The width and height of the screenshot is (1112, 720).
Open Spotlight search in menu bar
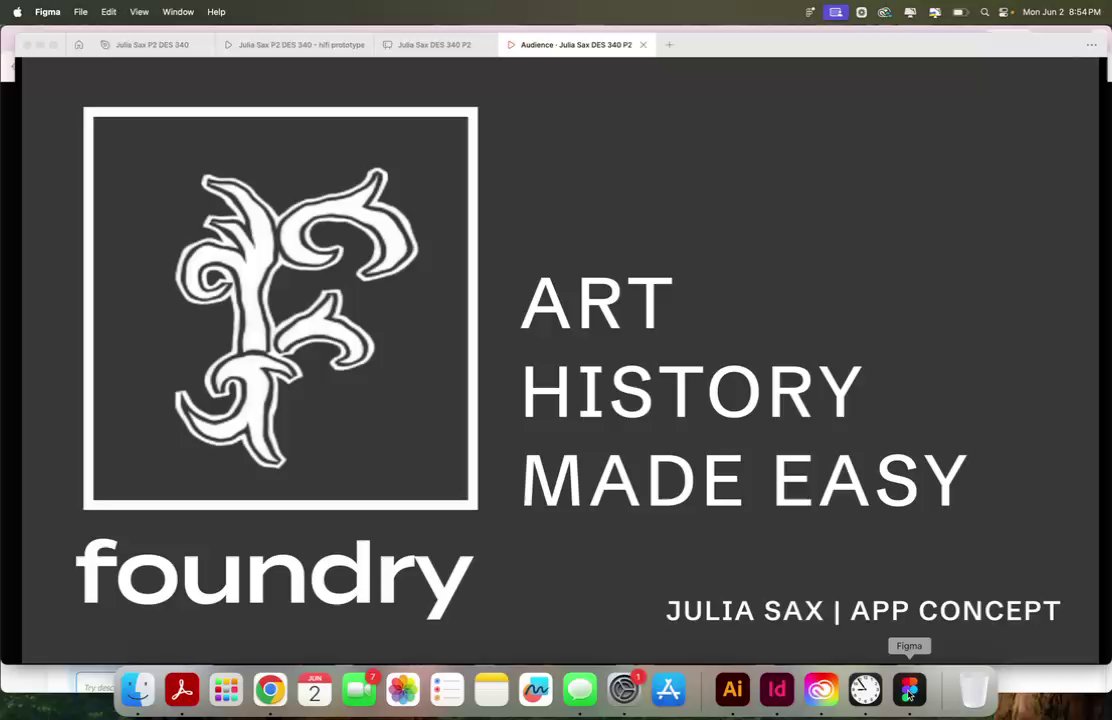pos(984,12)
